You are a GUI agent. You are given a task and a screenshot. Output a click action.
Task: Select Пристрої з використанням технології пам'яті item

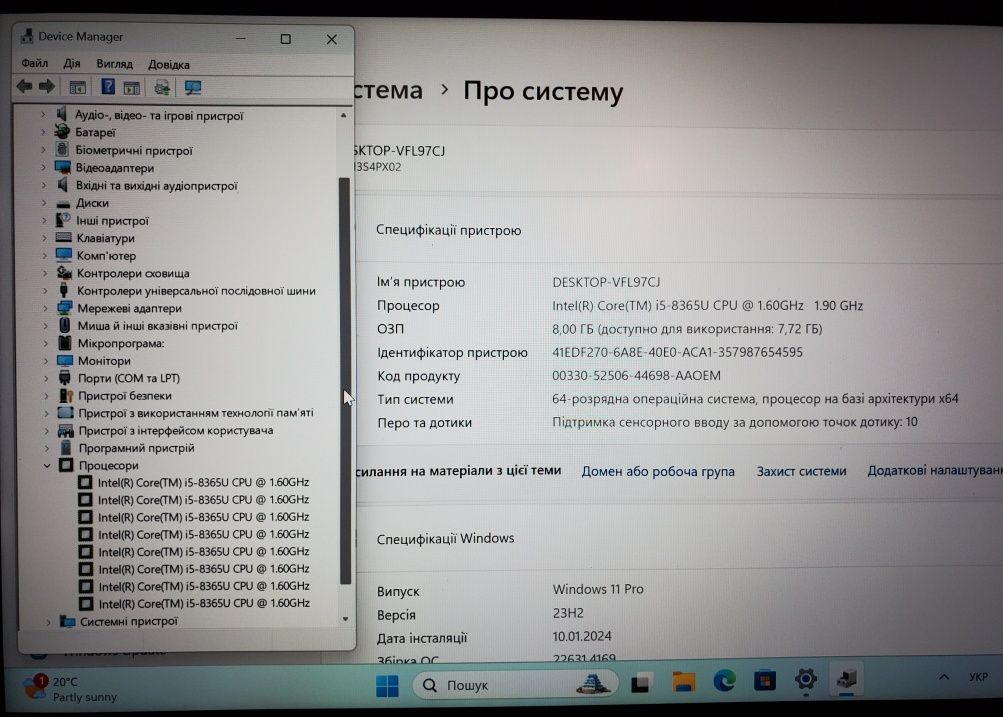[x=196, y=413]
